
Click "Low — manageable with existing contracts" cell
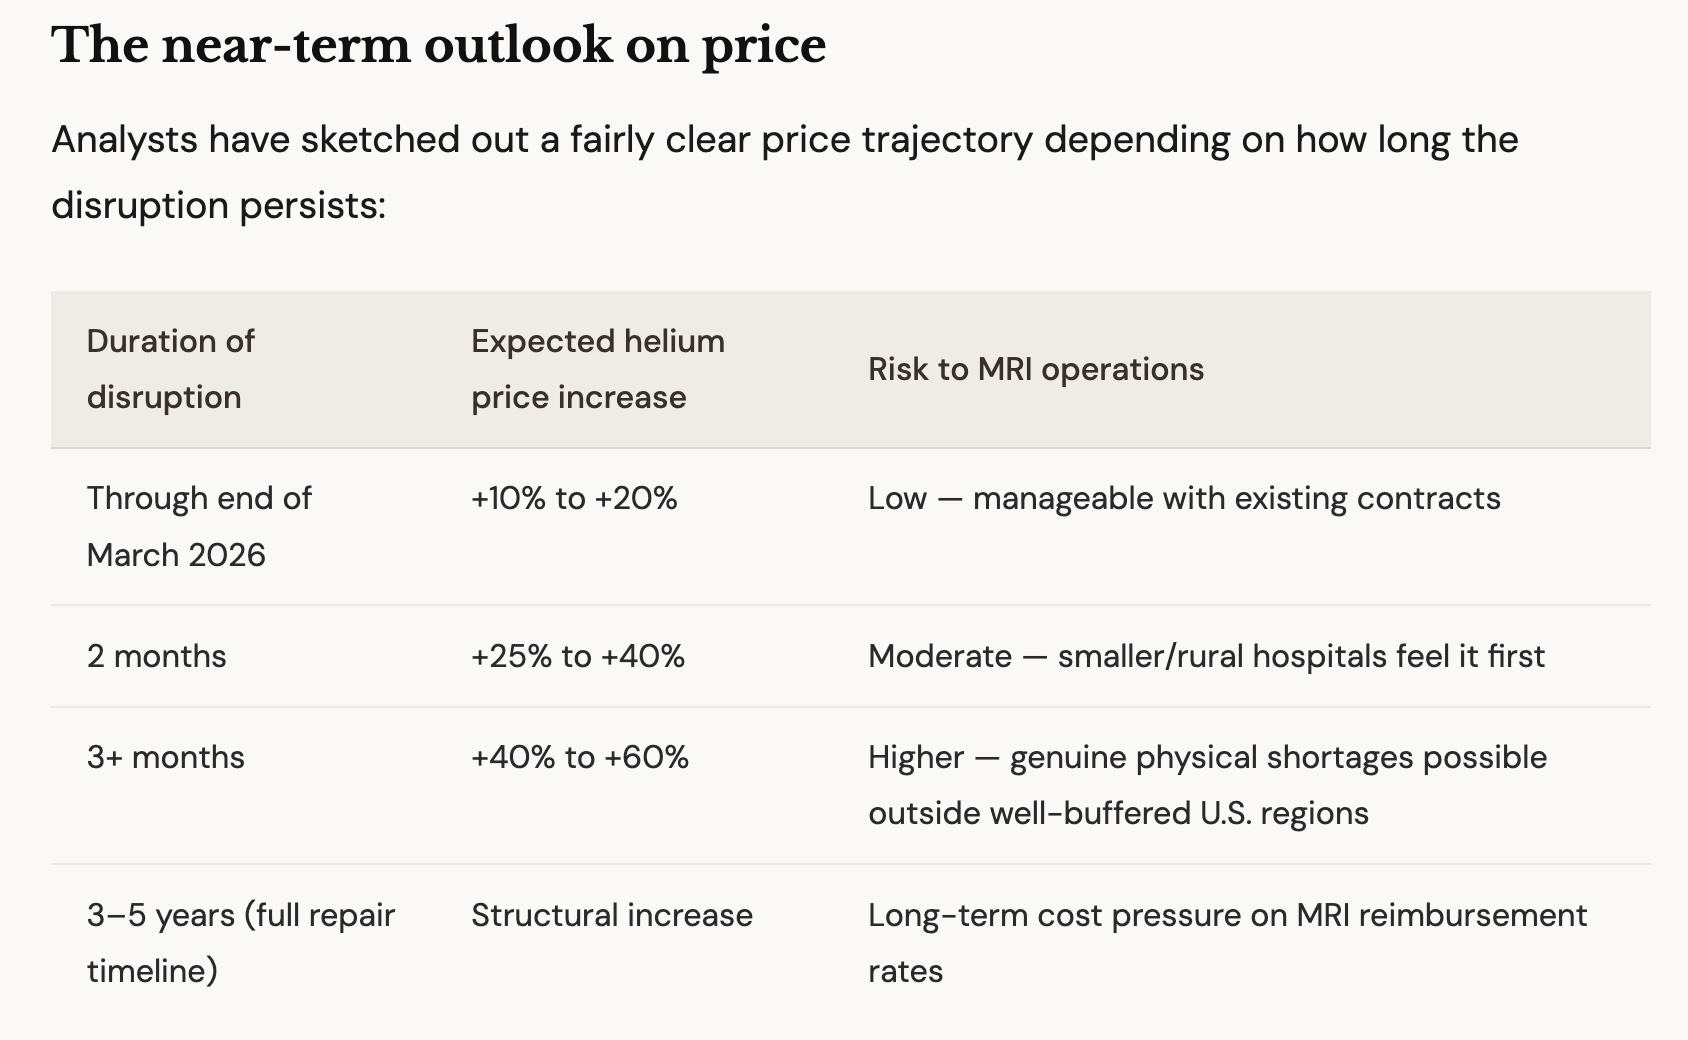(1184, 498)
